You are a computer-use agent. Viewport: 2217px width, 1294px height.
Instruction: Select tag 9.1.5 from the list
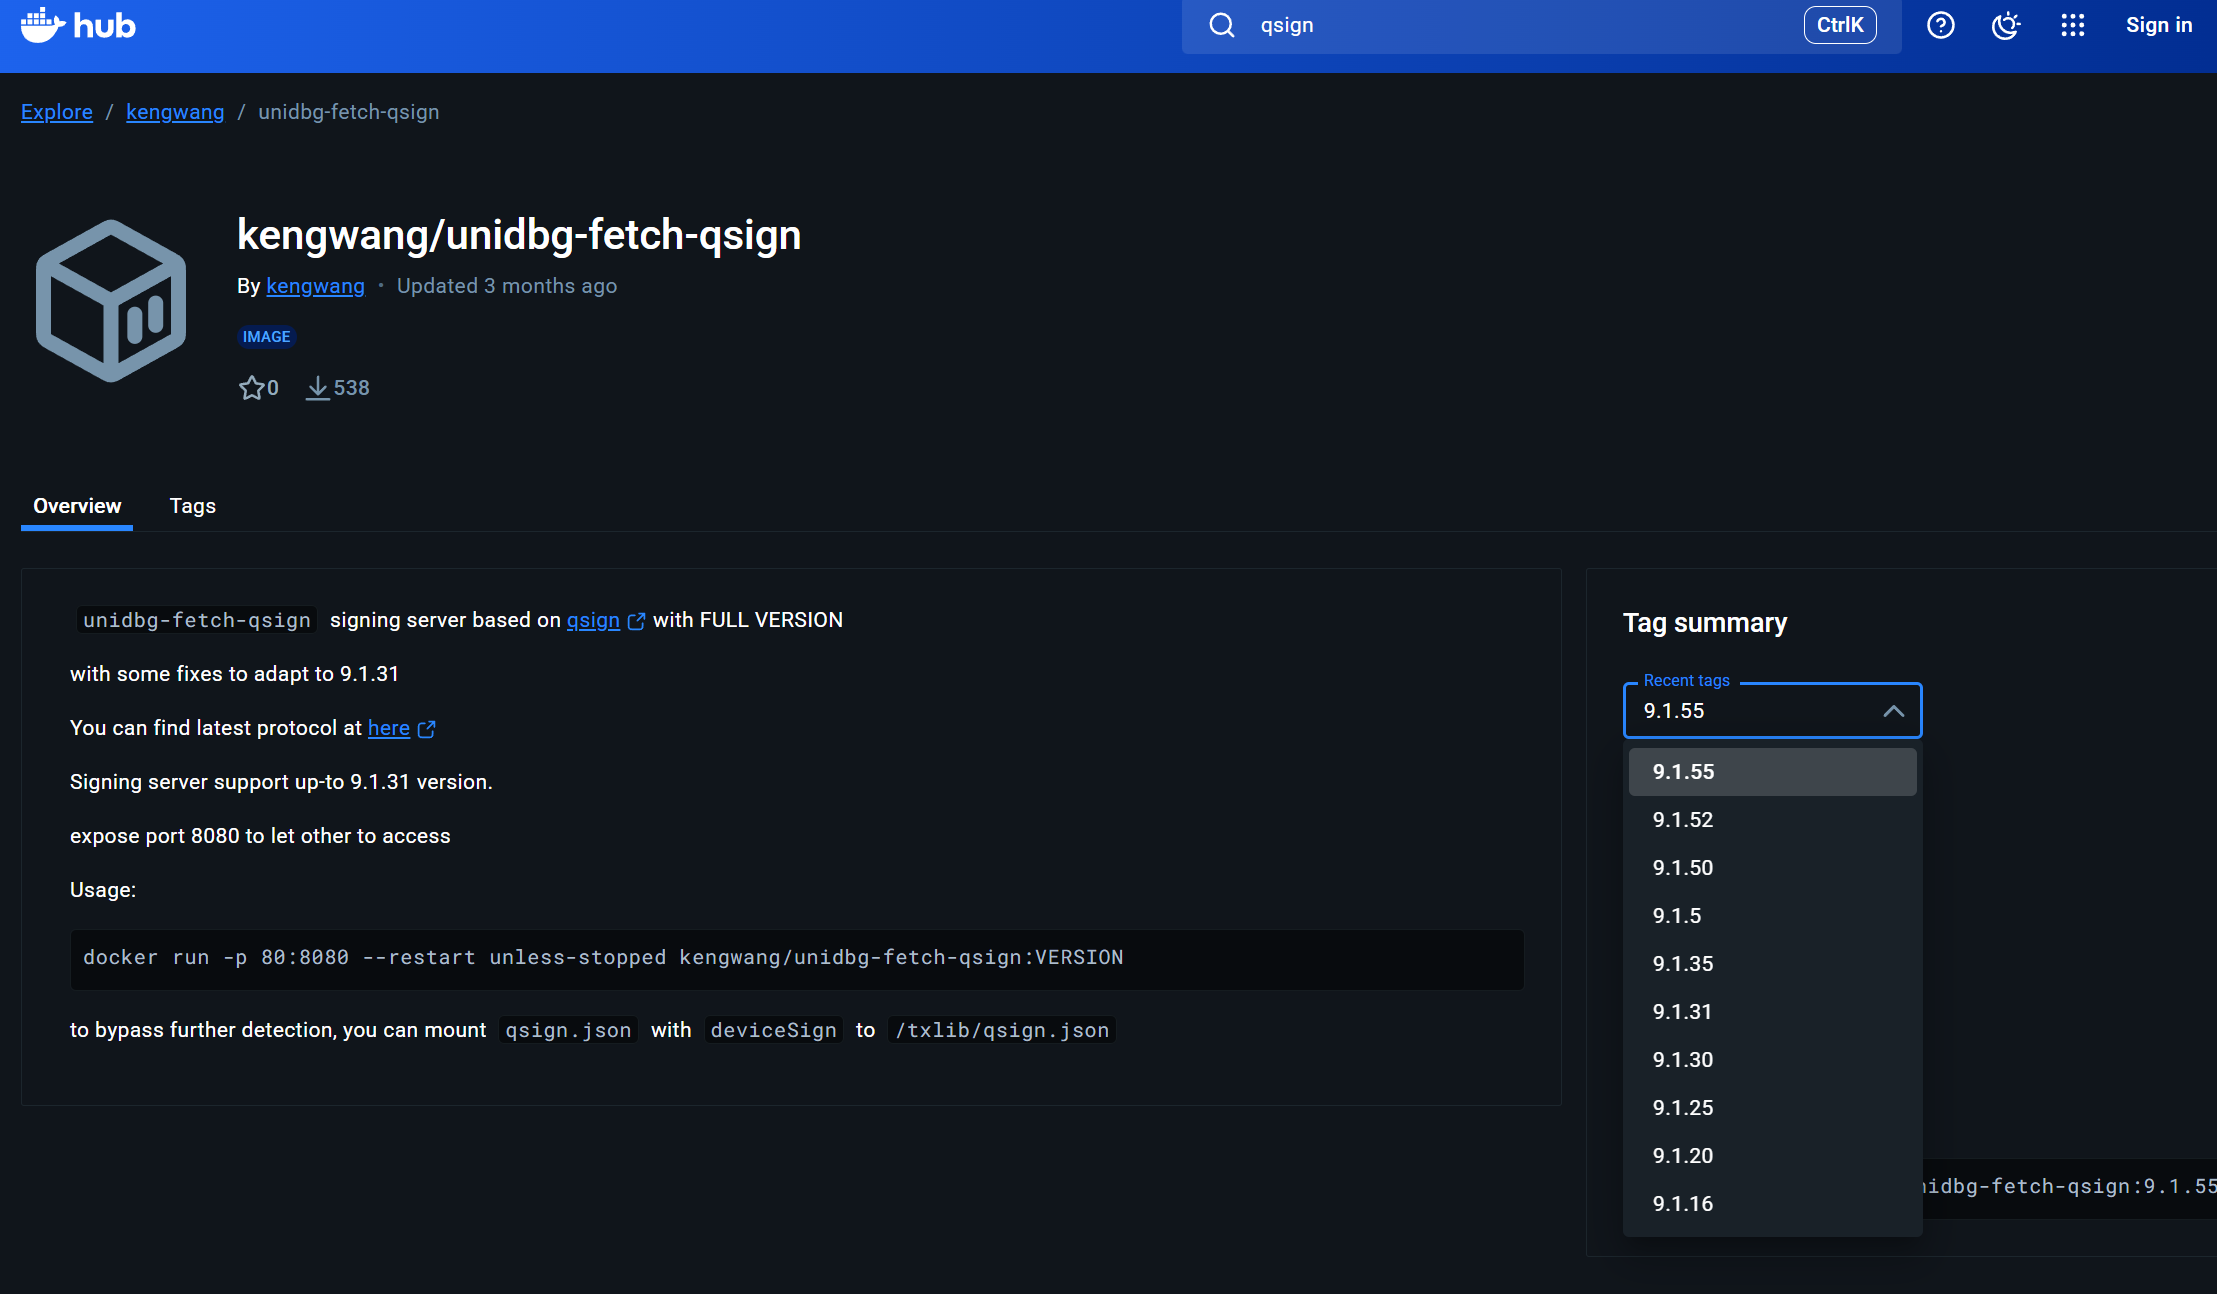1772,916
